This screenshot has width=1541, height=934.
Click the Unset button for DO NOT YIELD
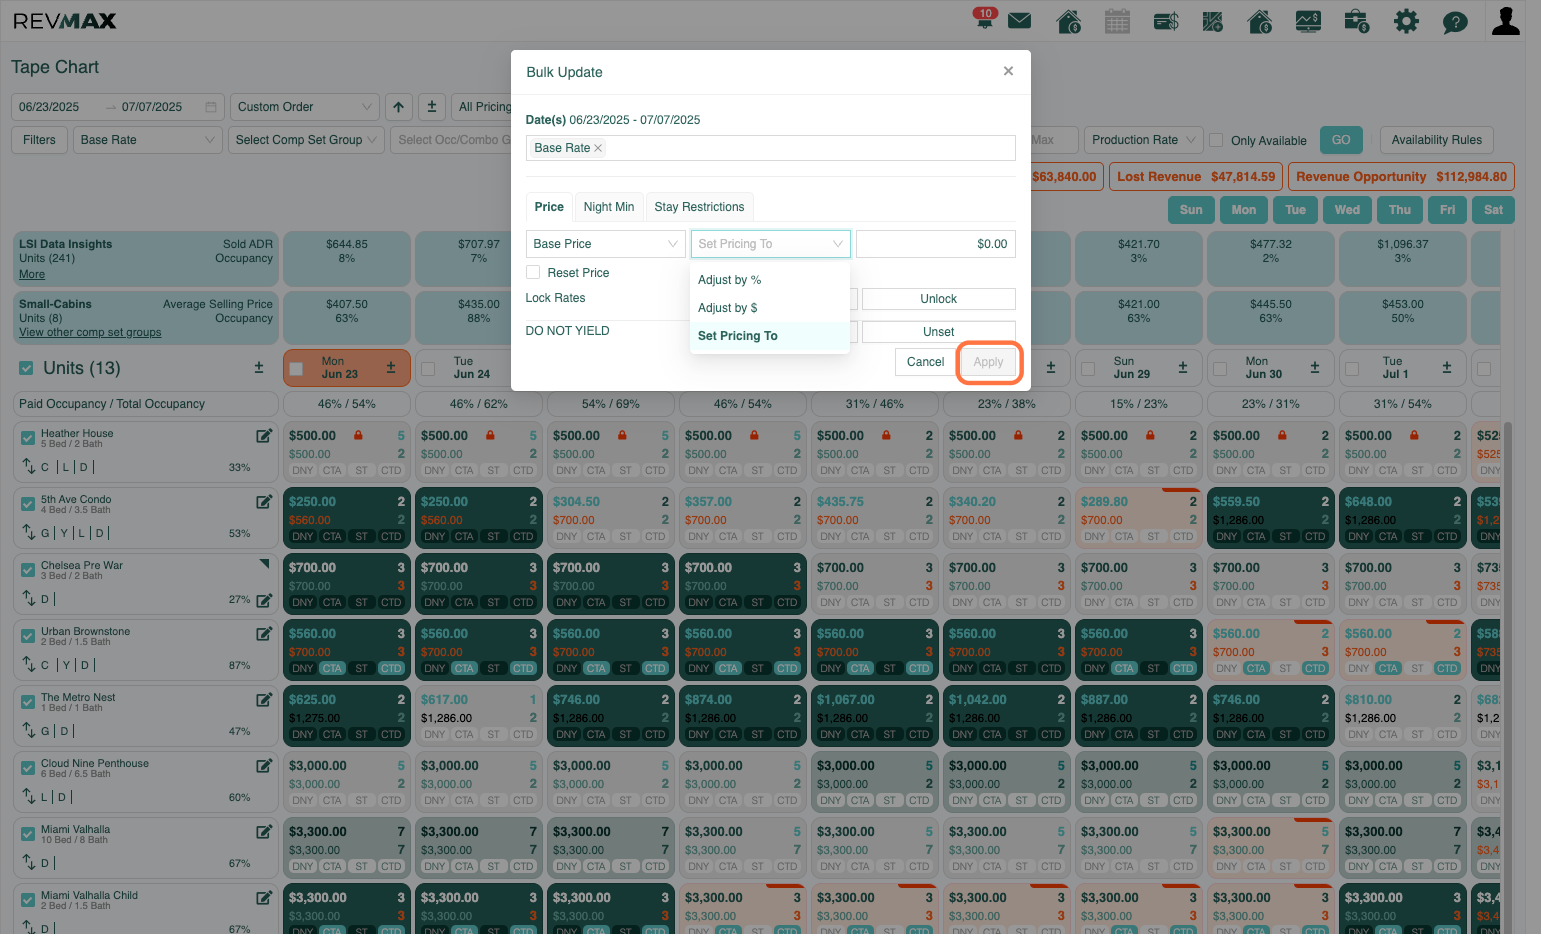939,332
